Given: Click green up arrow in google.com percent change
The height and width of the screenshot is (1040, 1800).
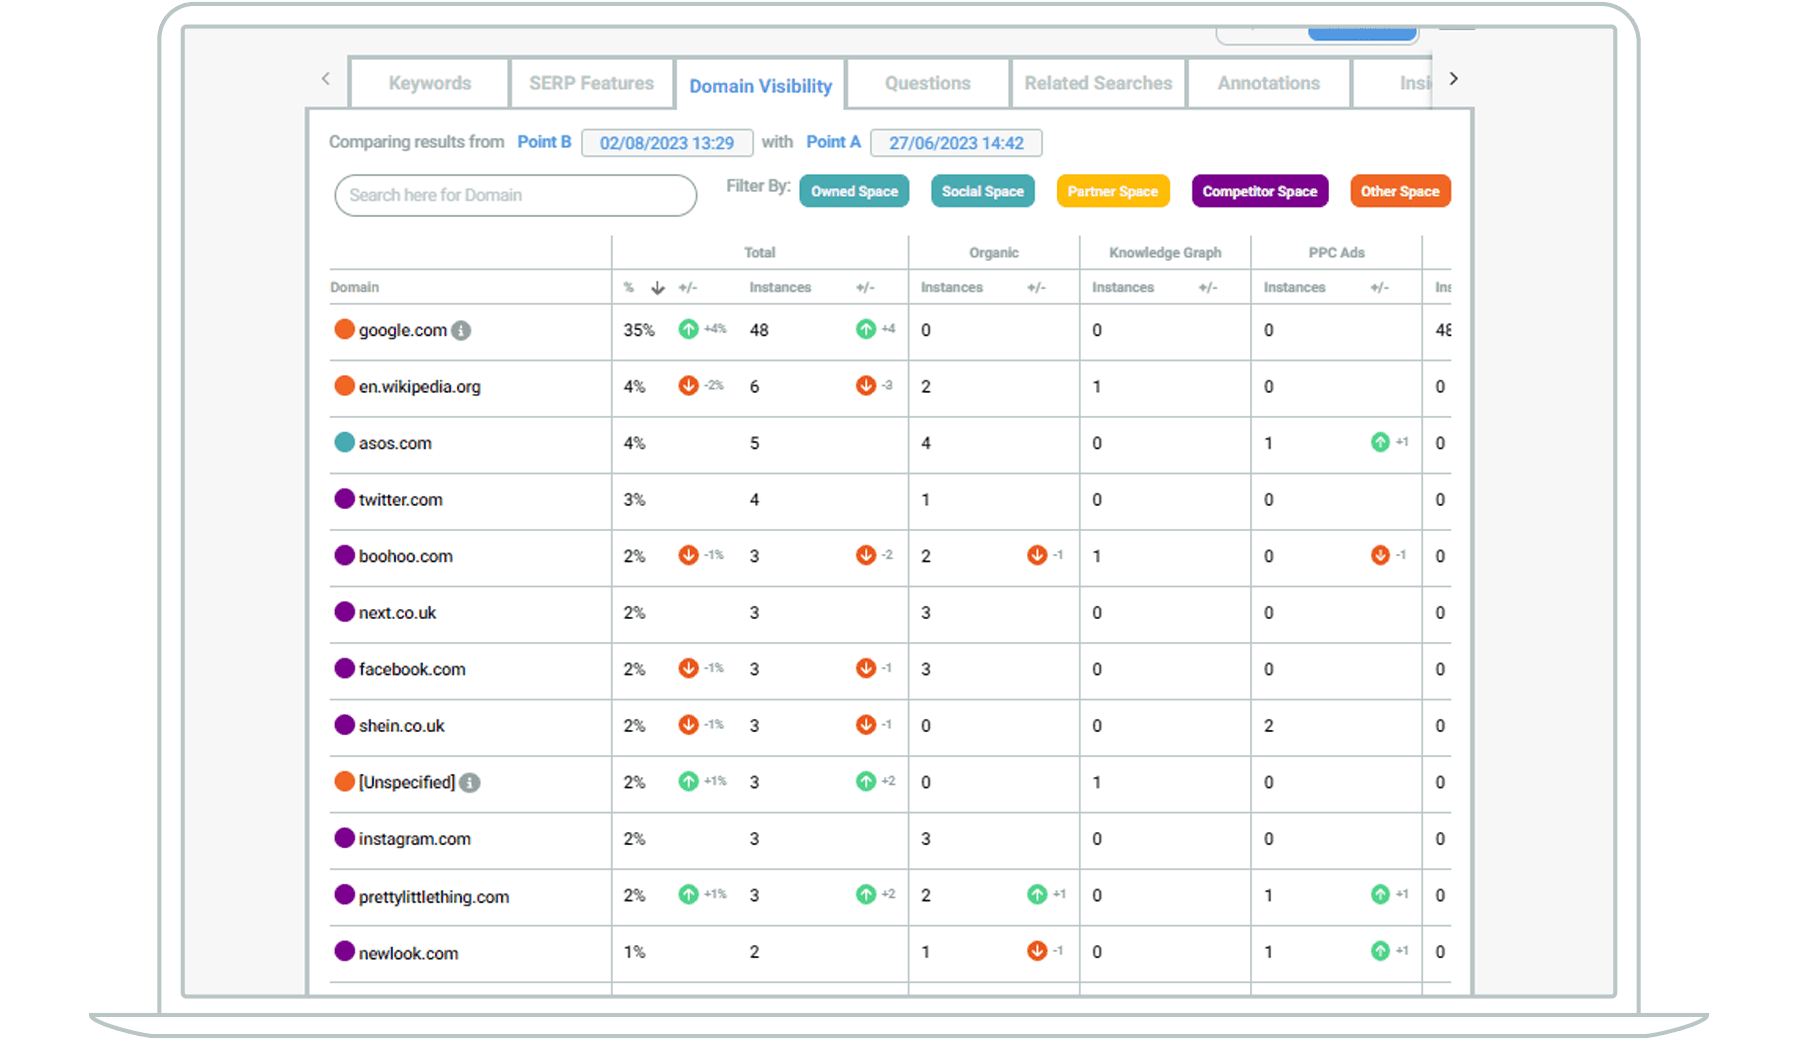Looking at the screenshot, I should pyautogui.click(x=688, y=329).
